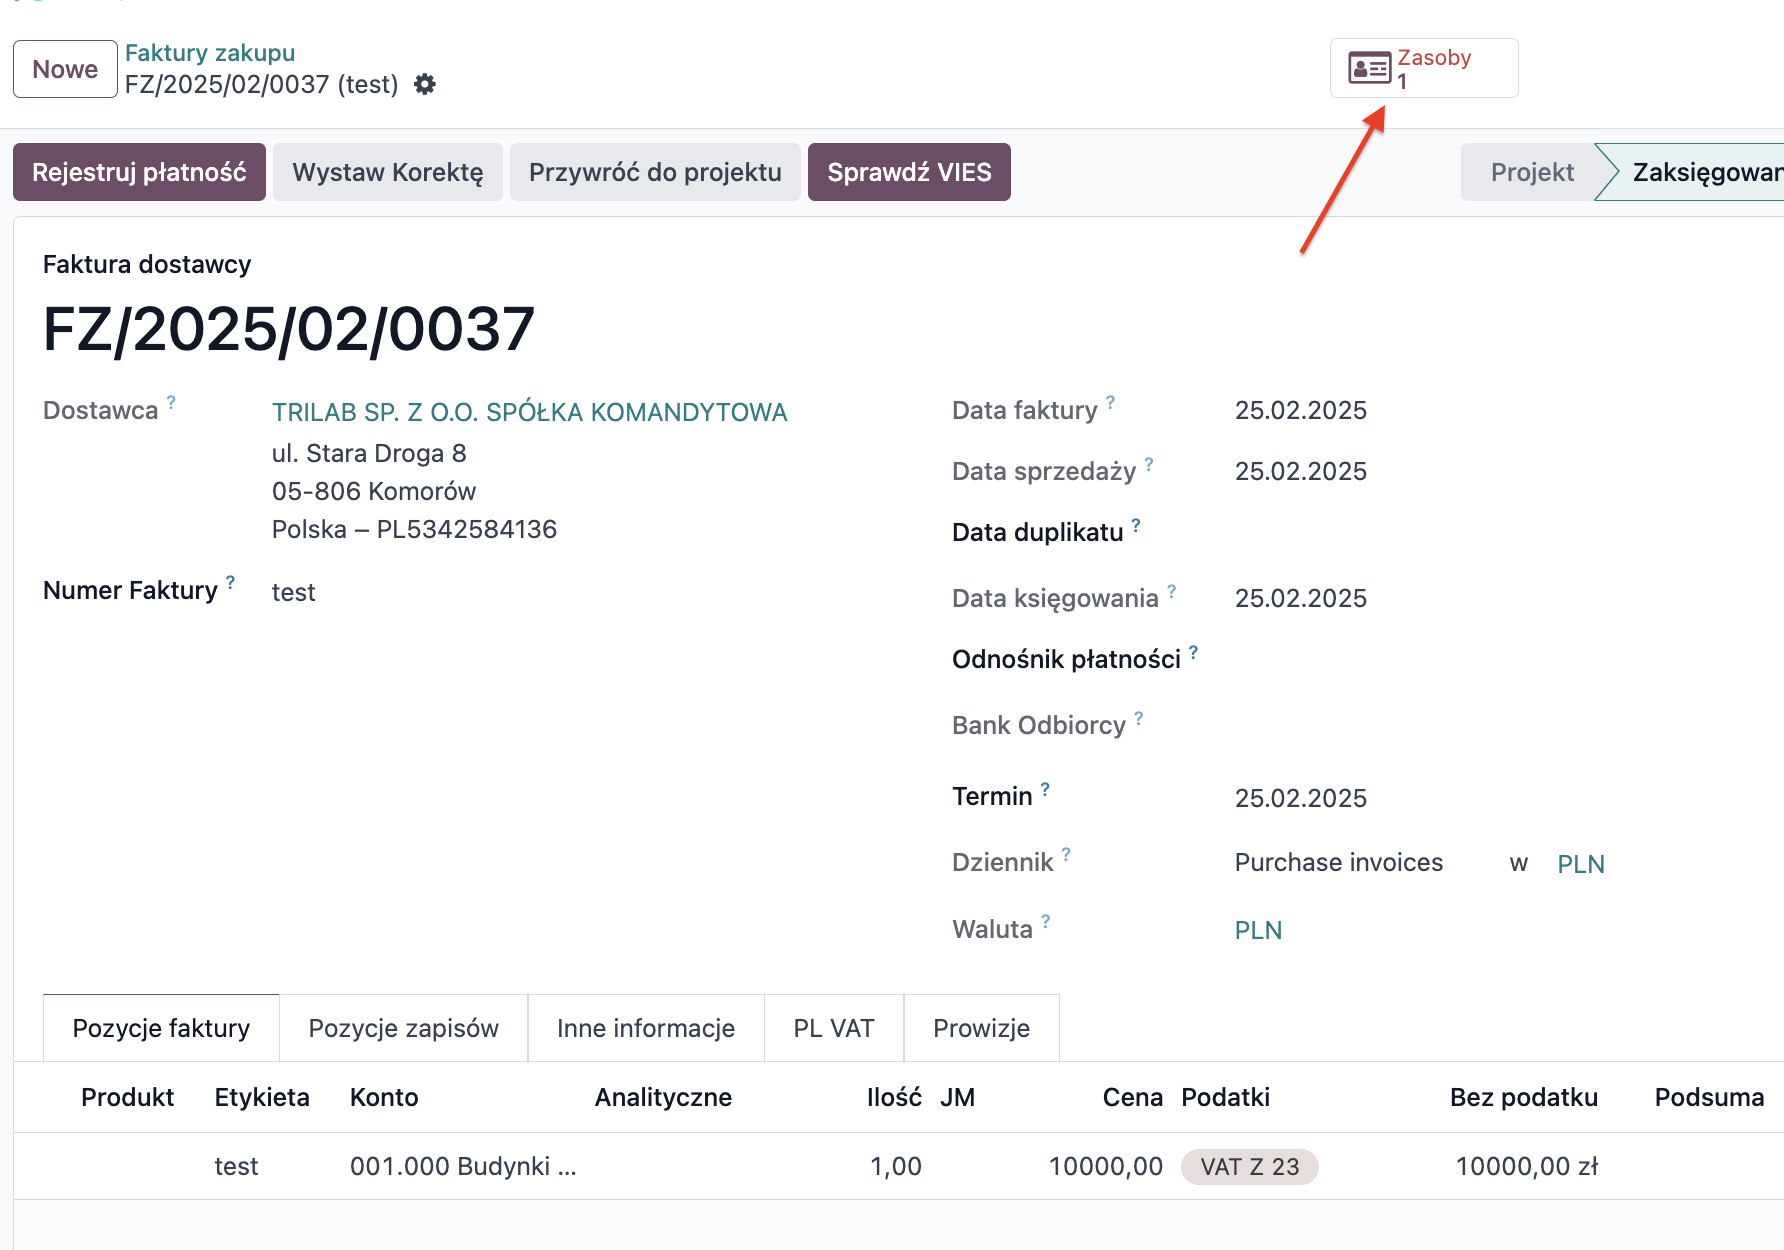Screen dimensions: 1784x1250
Task: Click Rejestruj płatność button
Action: pos(139,172)
